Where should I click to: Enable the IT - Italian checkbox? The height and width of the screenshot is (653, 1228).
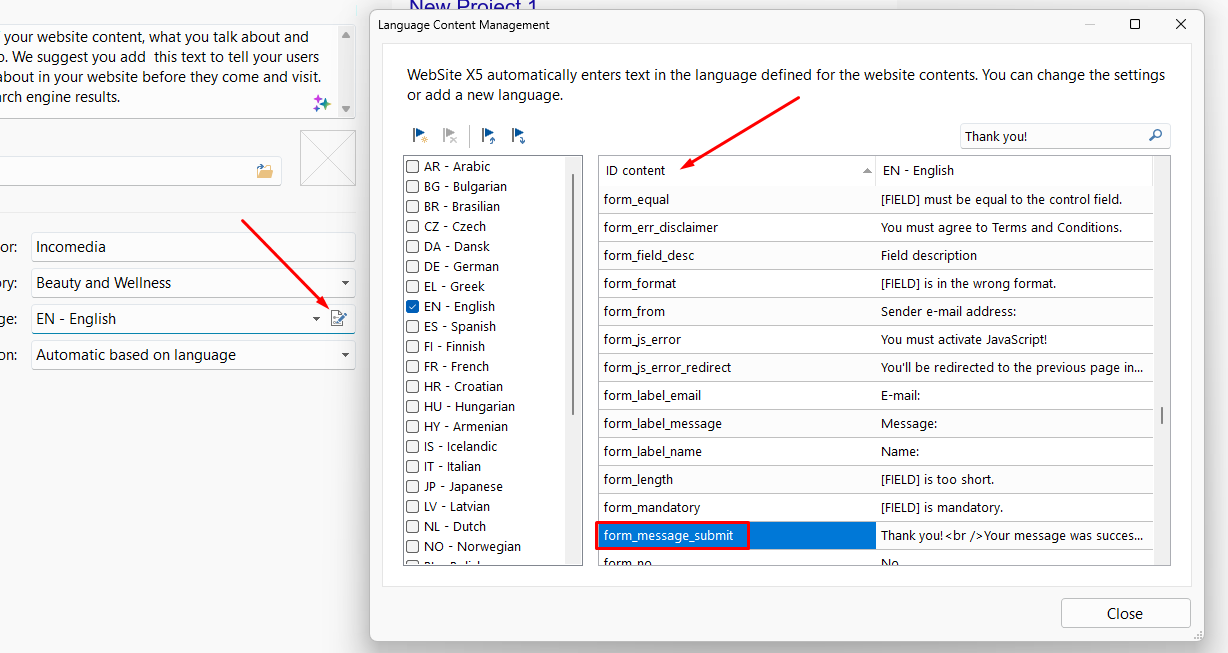tap(412, 467)
